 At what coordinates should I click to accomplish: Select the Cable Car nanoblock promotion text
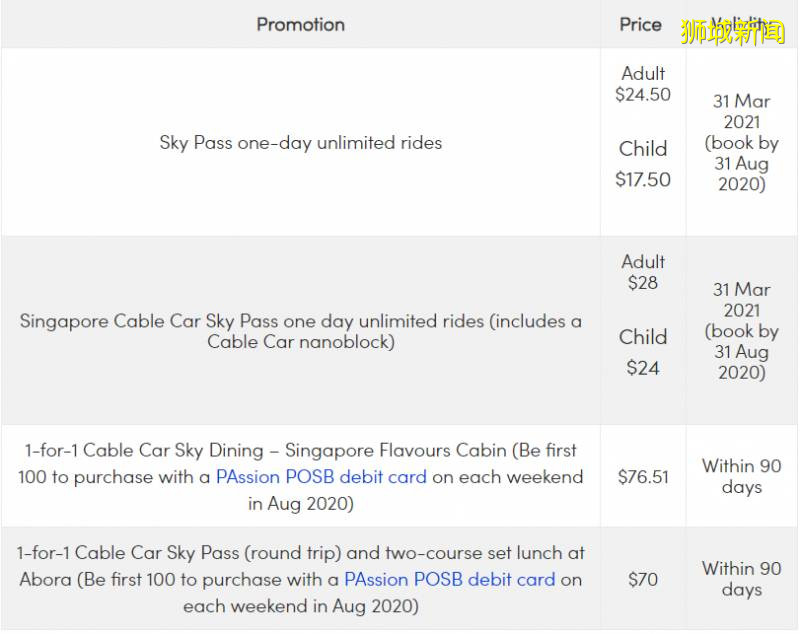tap(300, 331)
